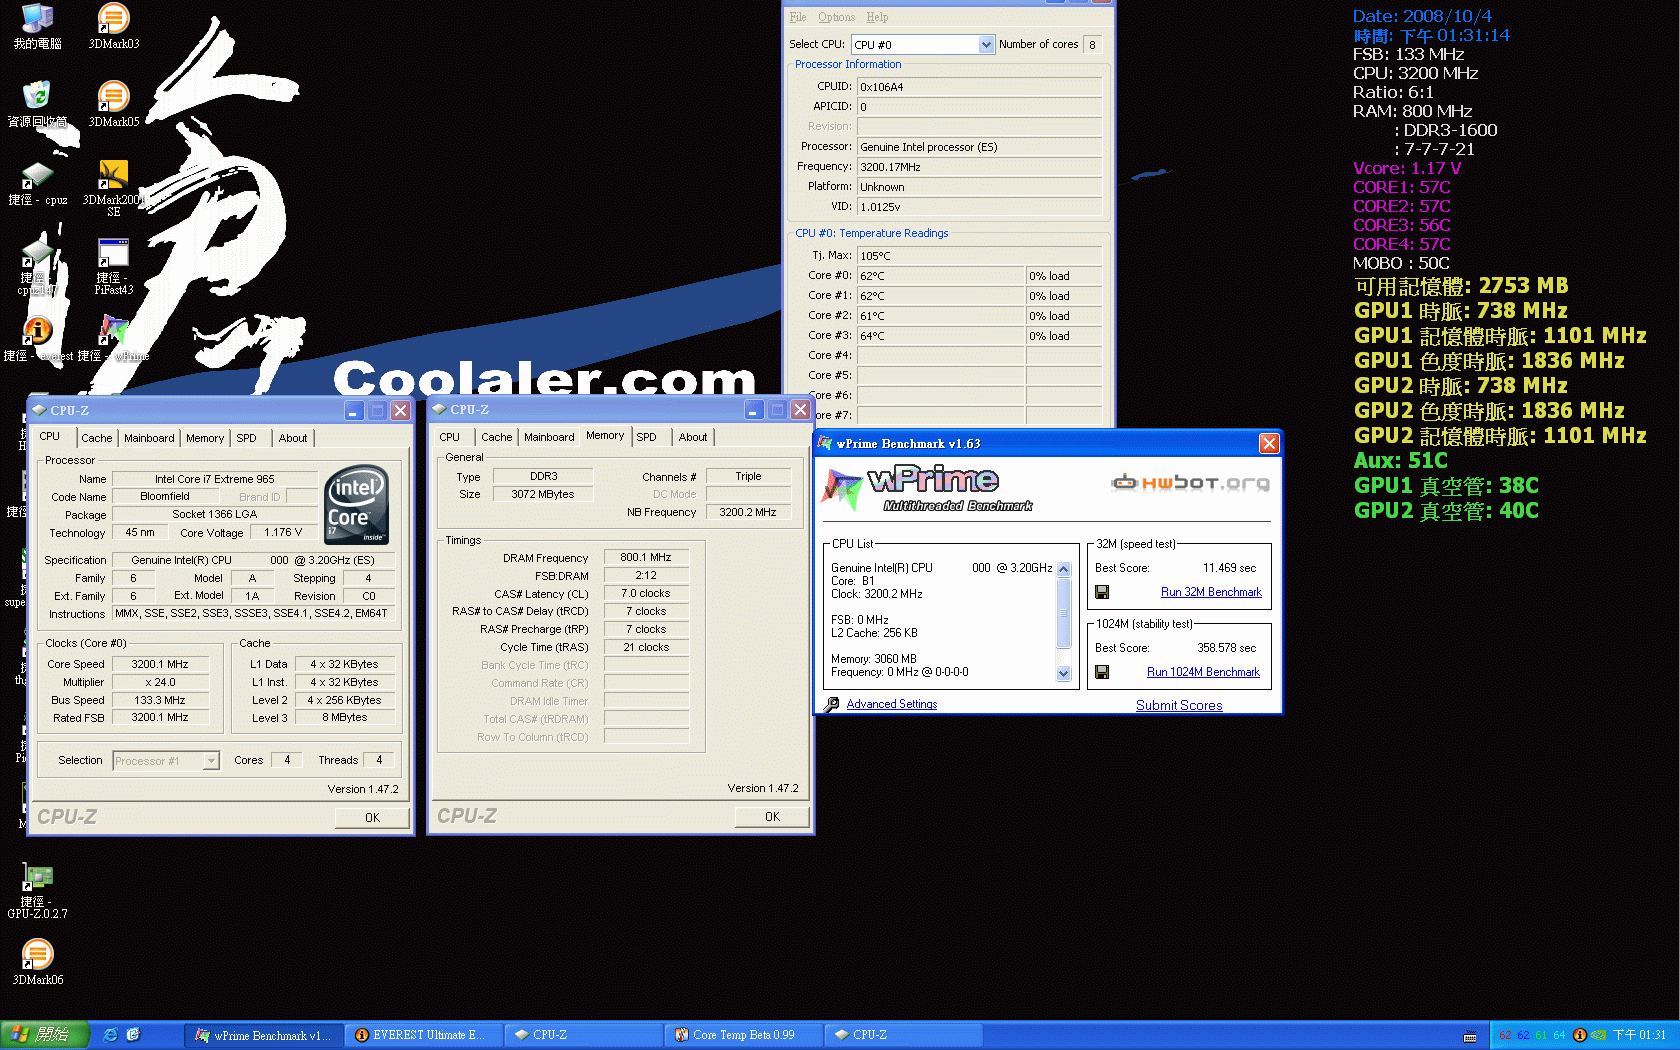1680x1050 pixels.
Task: Click the Number of cores field in Core Temp
Action: (1092, 45)
